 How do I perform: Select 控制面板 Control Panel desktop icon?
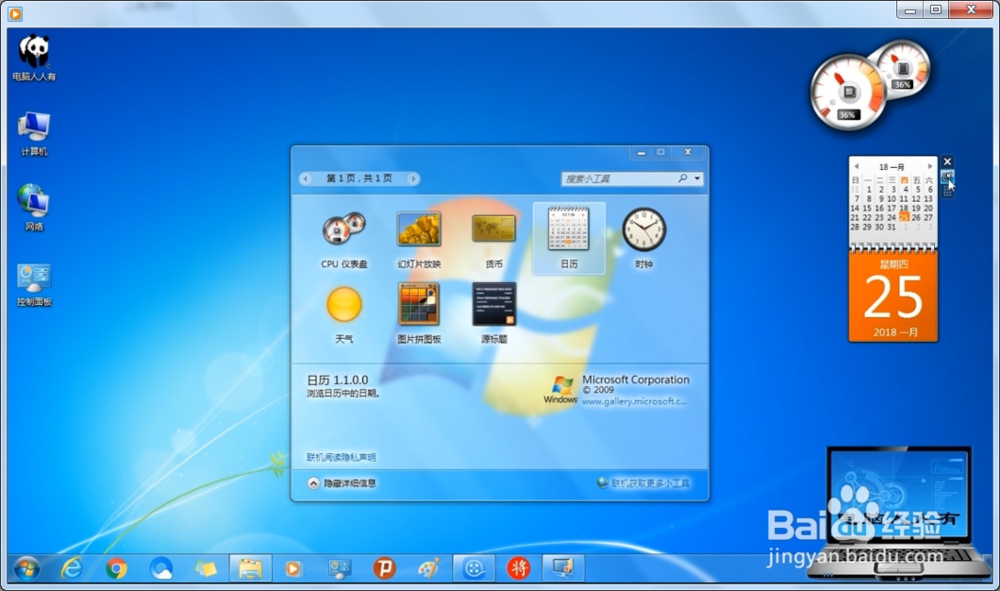[34, 285]
